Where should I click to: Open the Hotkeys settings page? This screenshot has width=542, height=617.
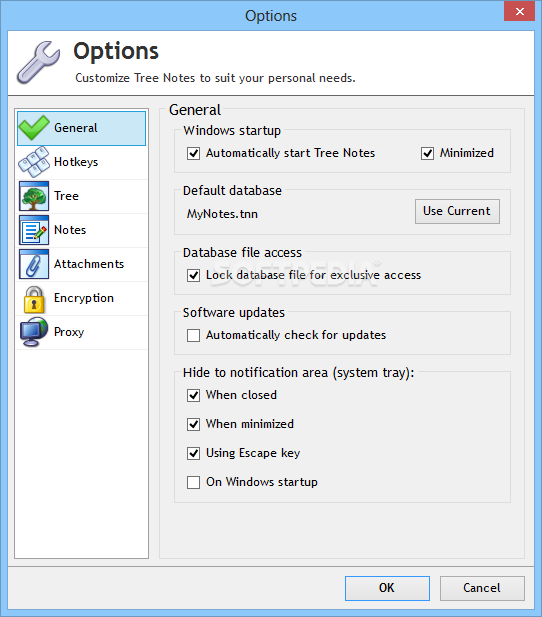(81, 162)
